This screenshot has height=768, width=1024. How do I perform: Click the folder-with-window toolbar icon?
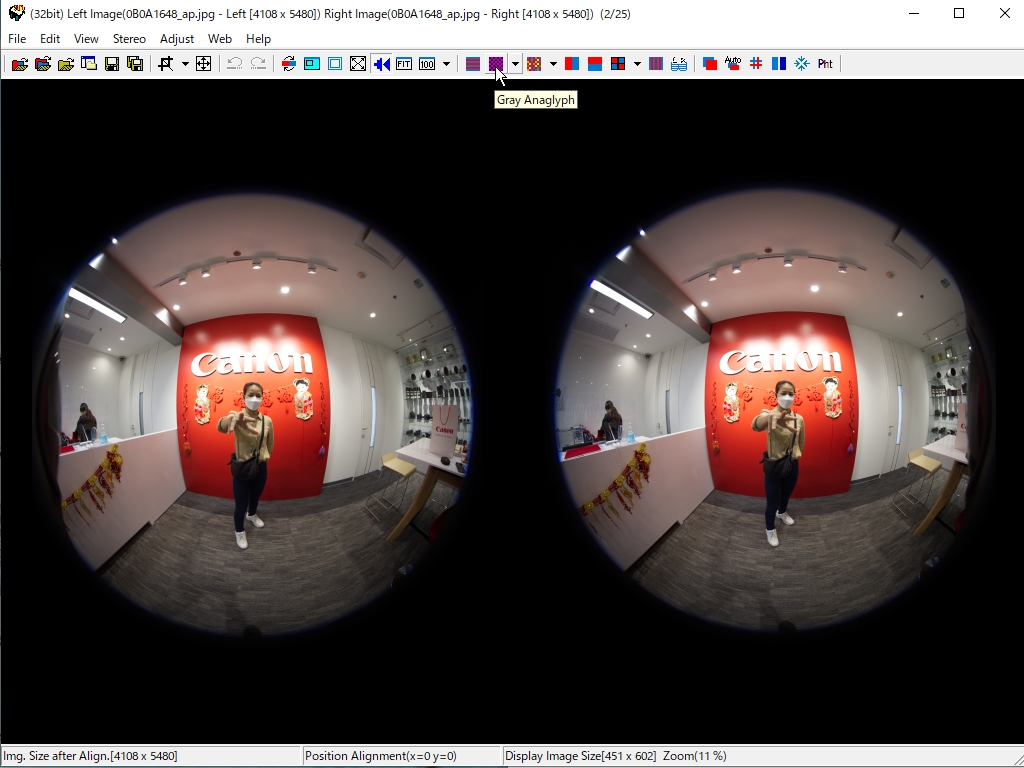(89, 63)
